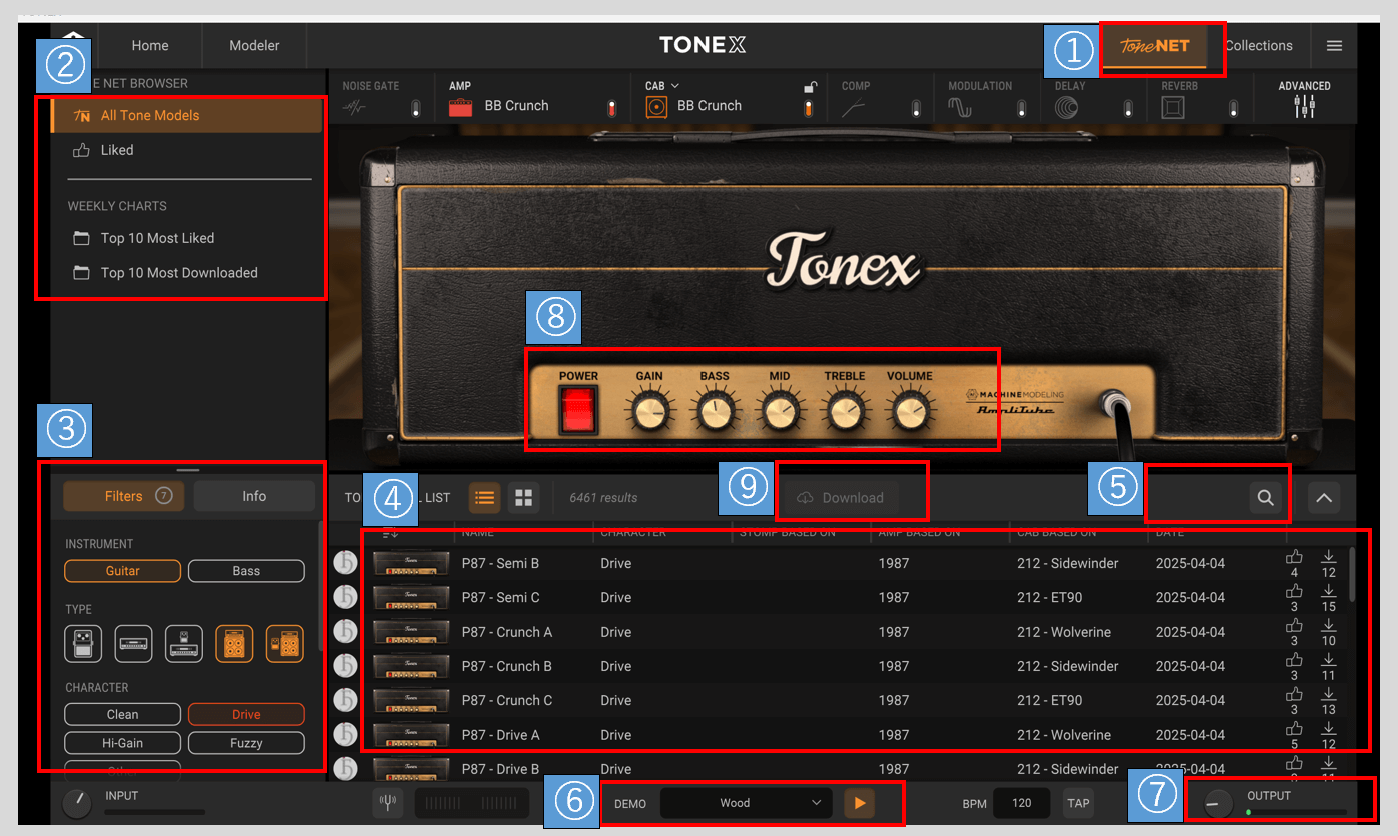Toggle the Comp on/off switch

(x=915, y=108)
